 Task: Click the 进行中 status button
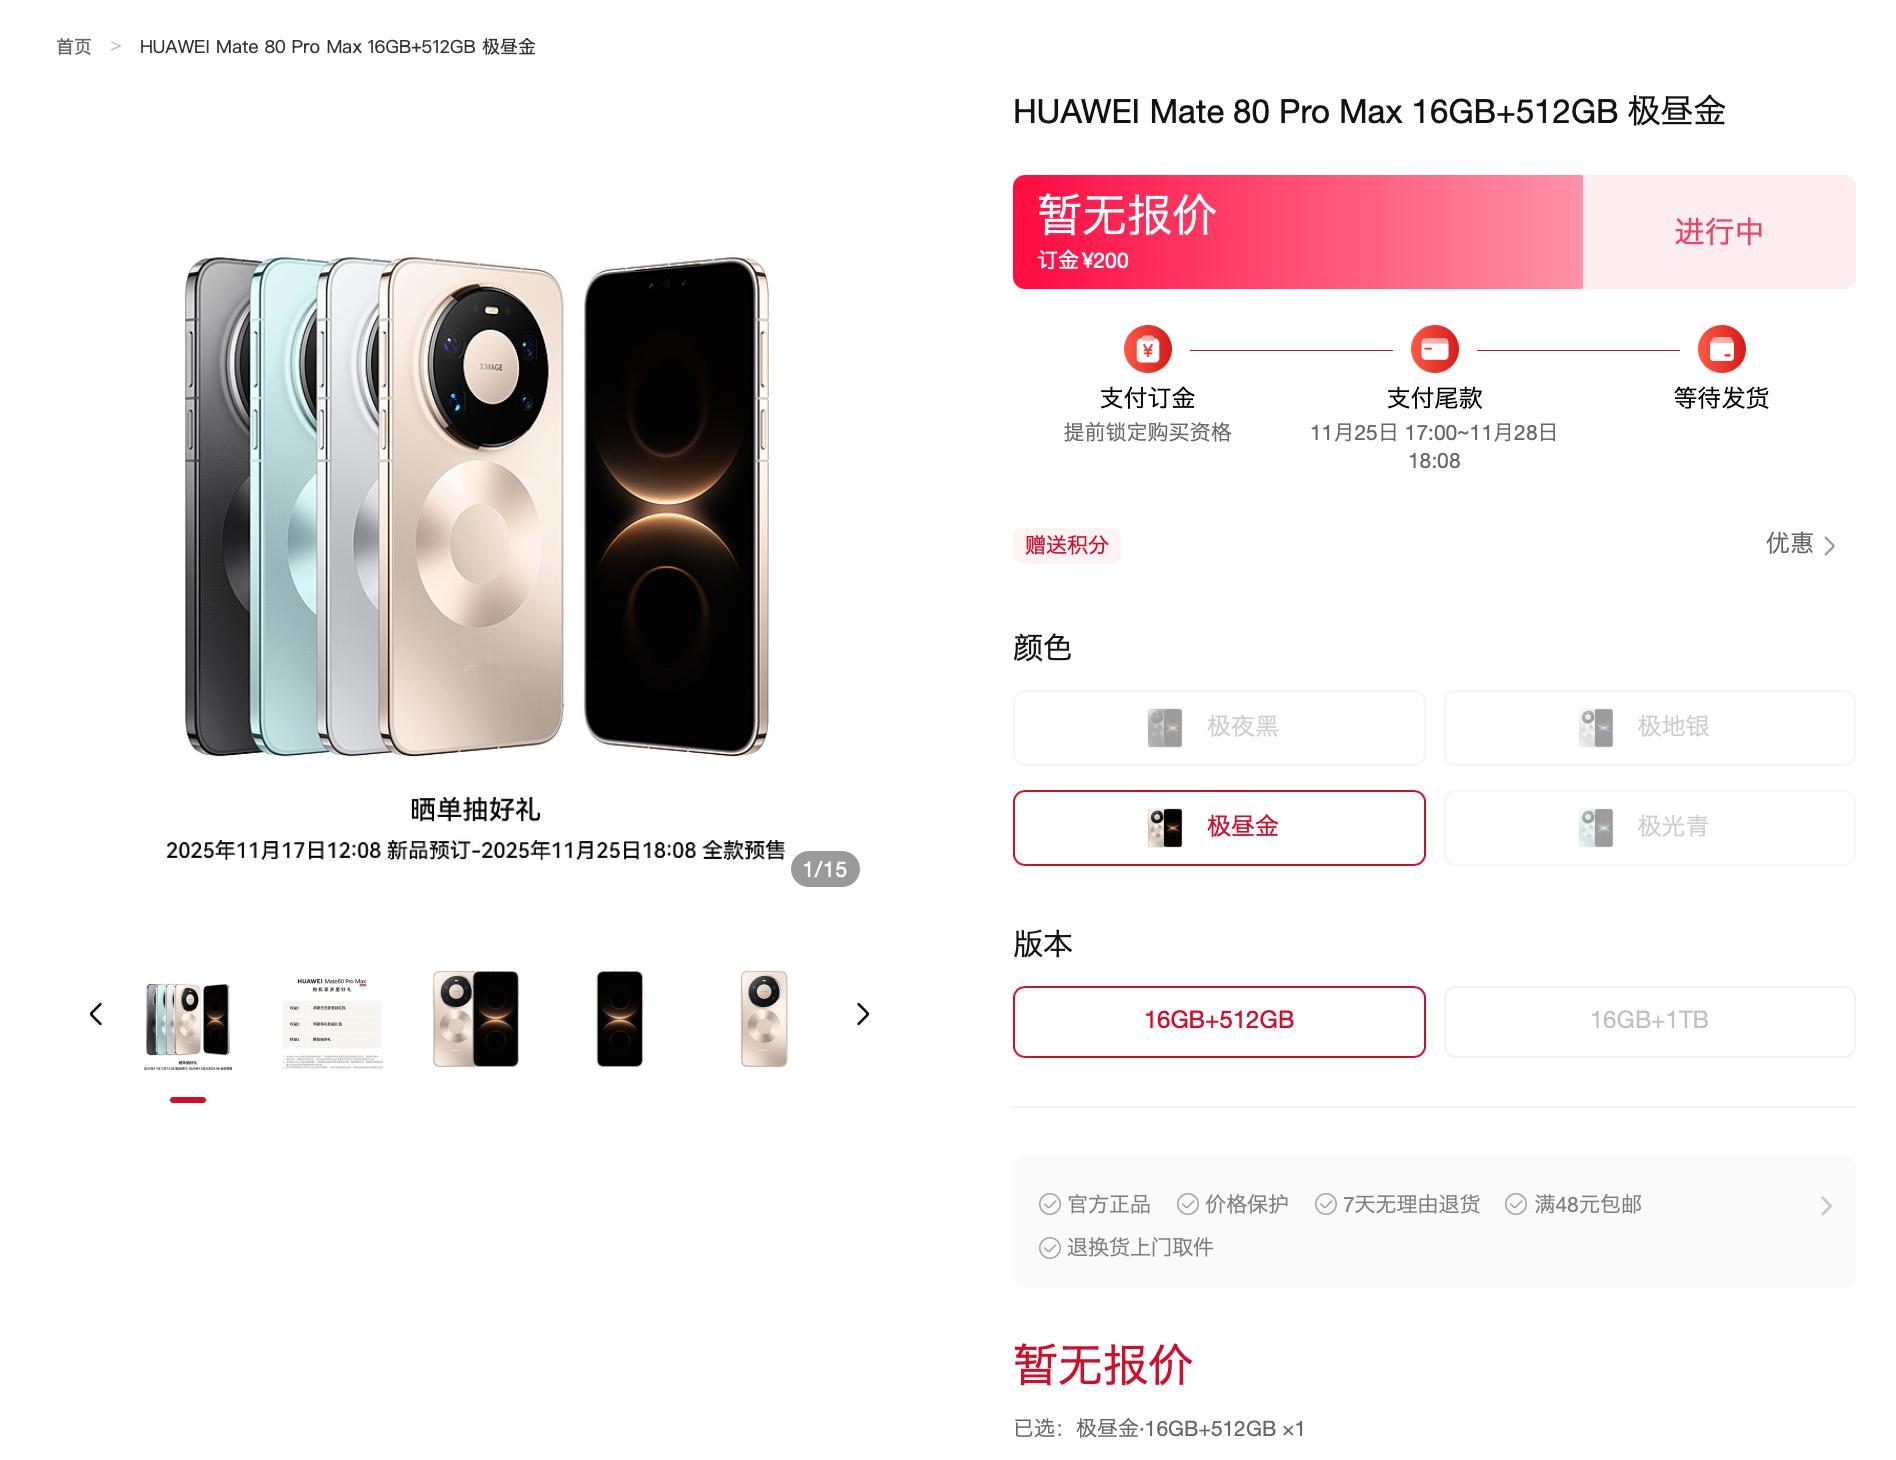pyautogui.click(x=1719, y=232)
